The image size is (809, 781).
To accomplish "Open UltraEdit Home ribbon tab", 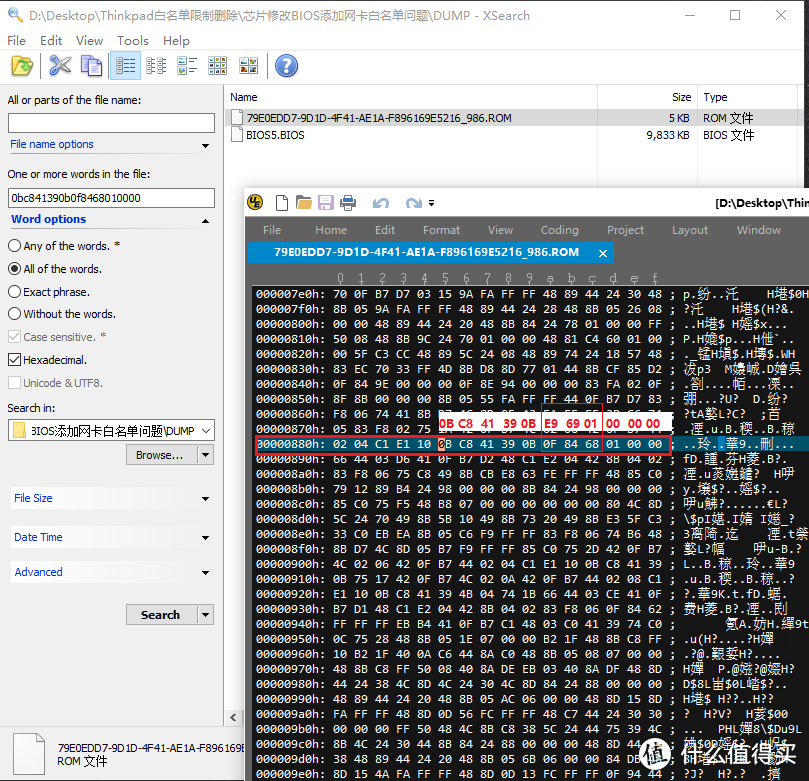I will [331, 230].
